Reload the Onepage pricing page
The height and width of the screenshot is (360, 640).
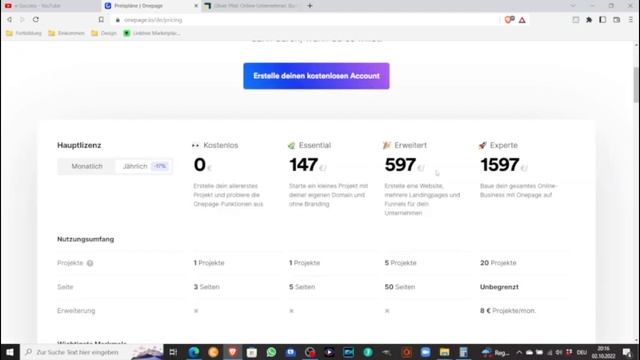coord(36,20)
